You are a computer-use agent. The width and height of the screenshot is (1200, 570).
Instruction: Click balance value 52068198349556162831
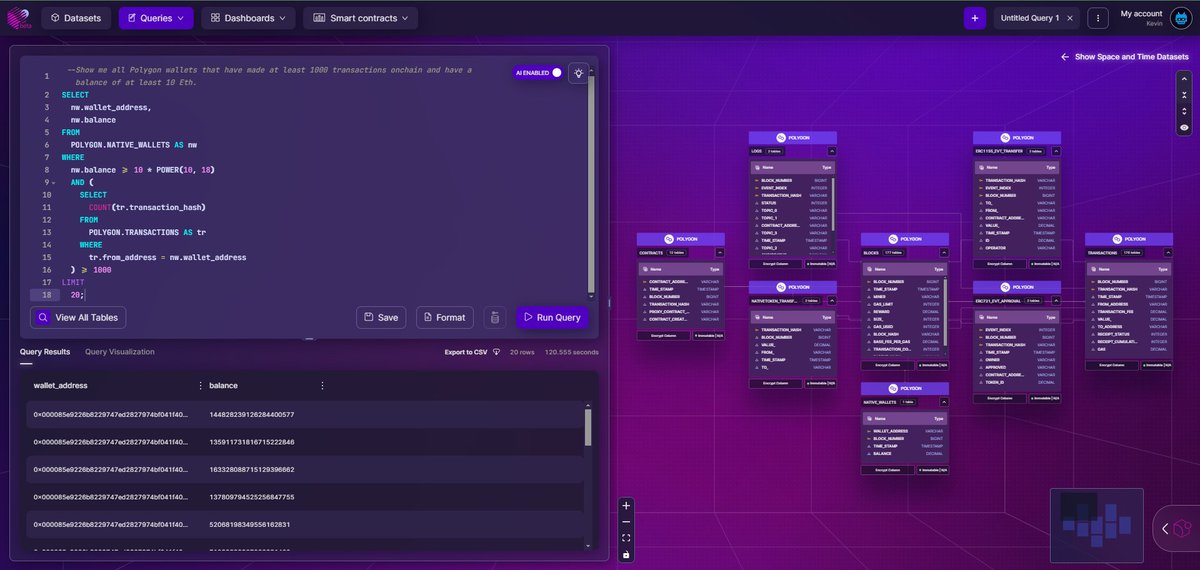tap(249, 524)
